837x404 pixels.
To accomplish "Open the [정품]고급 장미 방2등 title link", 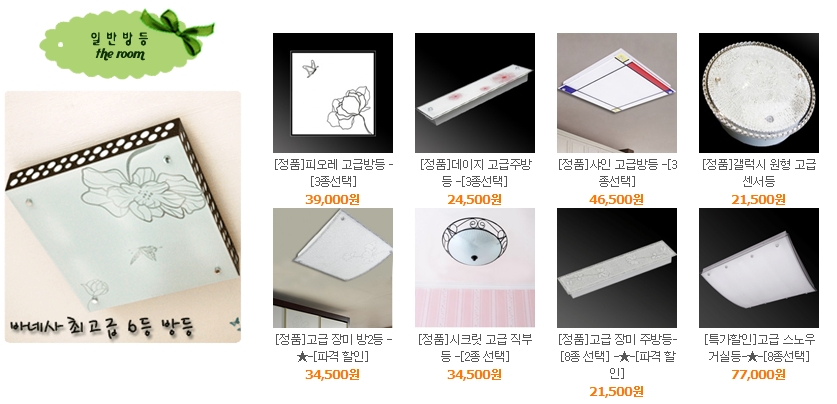I will (x=333, y=347).
